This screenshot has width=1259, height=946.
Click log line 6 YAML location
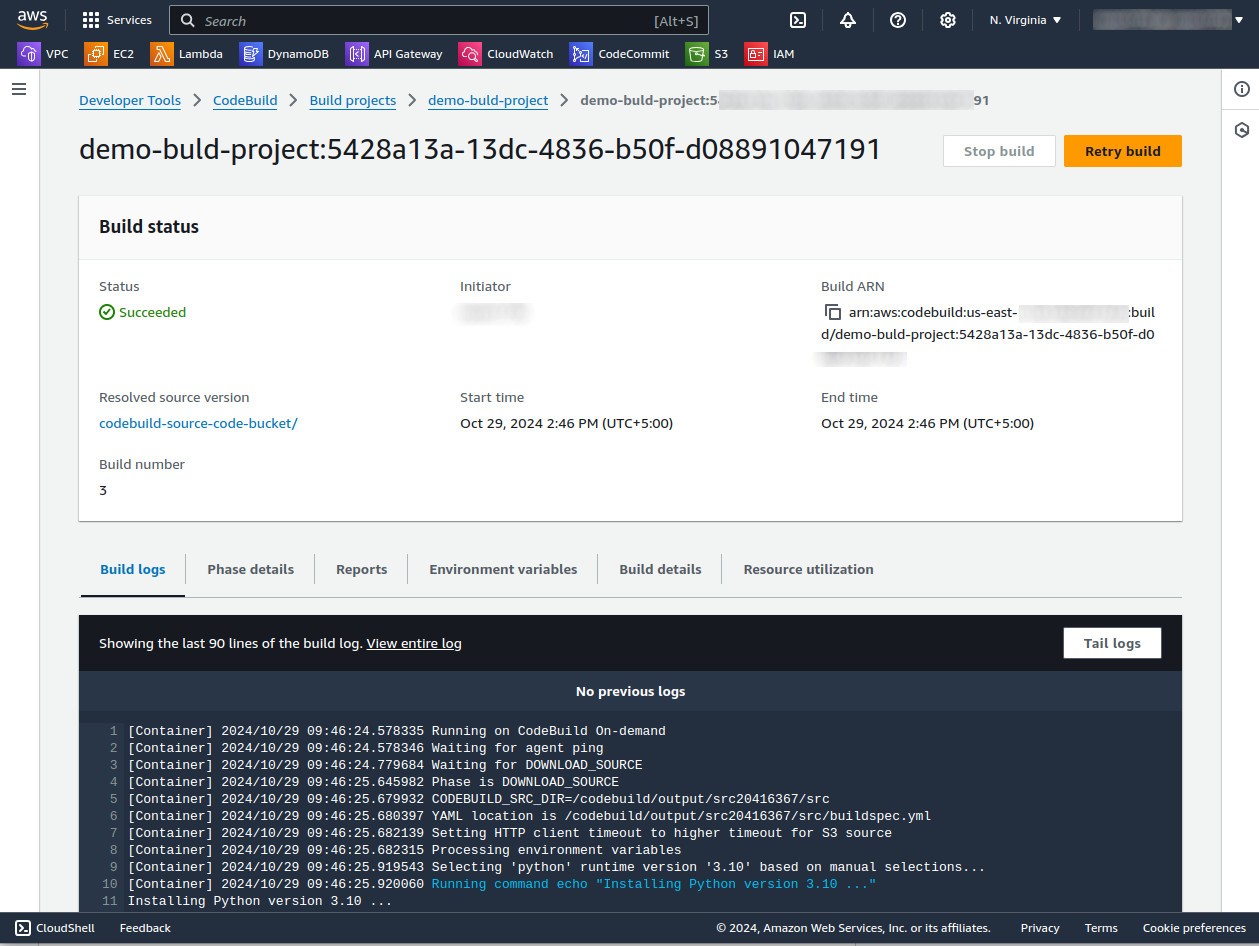pyautogui.click(x=529, y=816)
